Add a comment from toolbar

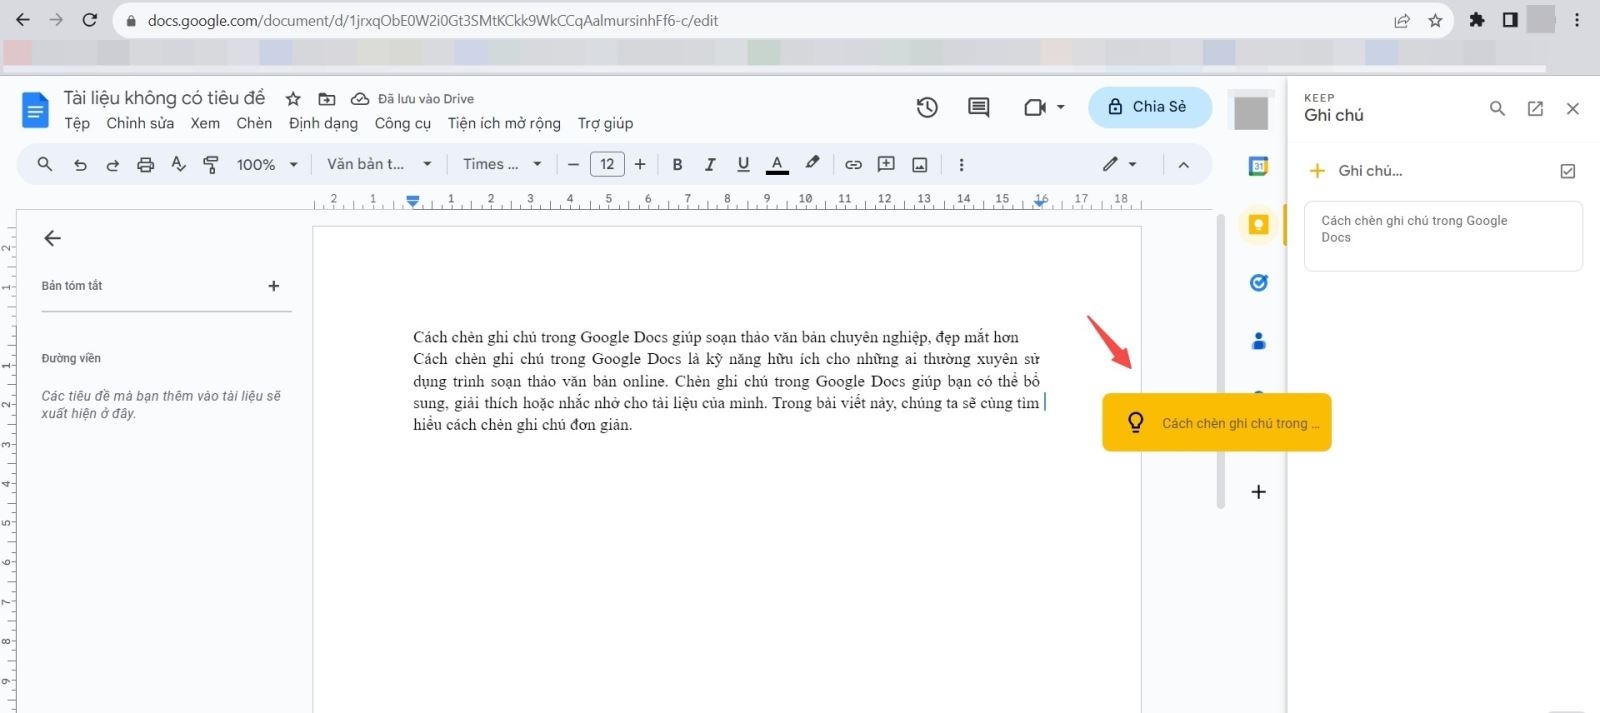[x=886, y=164]
